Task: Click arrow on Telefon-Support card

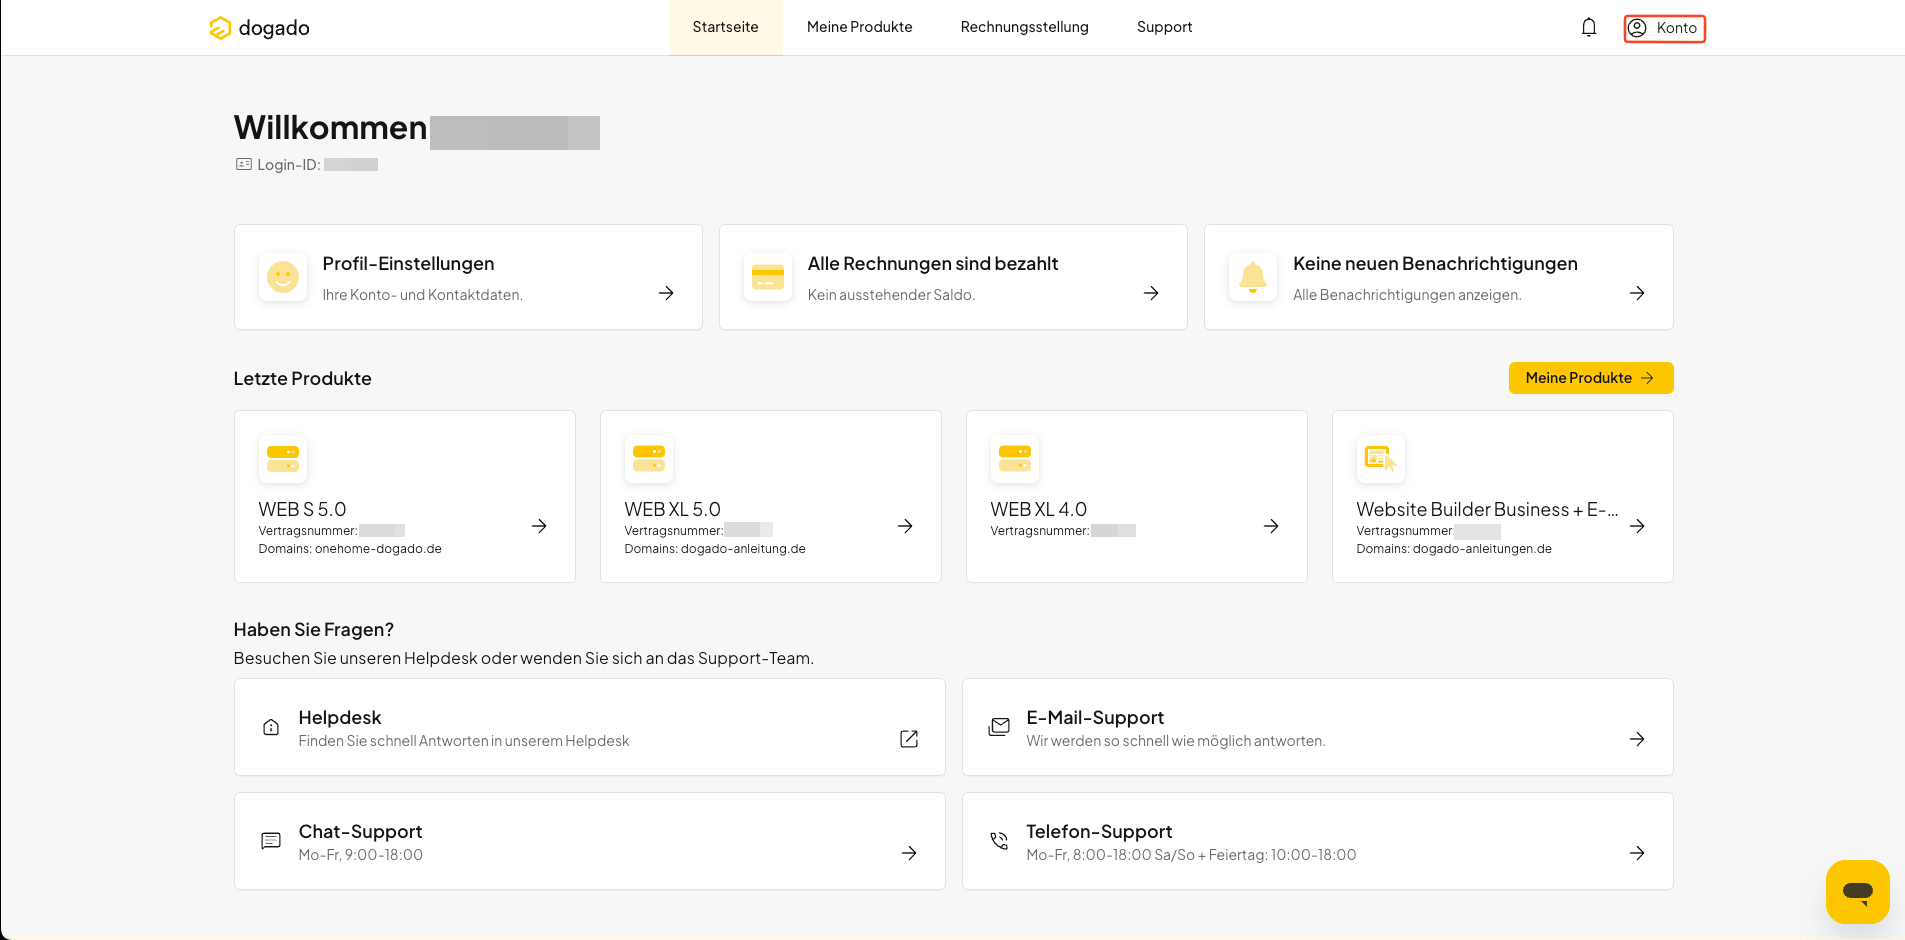Action: tap(1637, 853)
